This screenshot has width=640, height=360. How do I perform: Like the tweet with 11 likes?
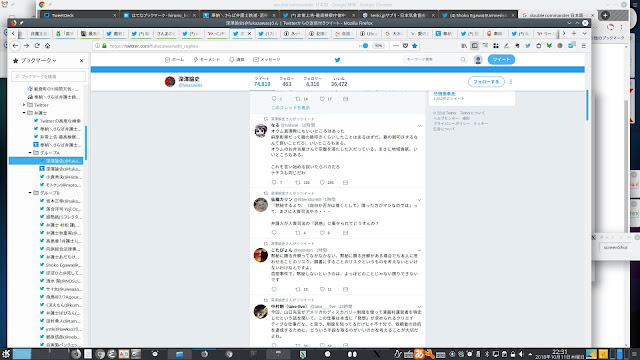(322, 289)
